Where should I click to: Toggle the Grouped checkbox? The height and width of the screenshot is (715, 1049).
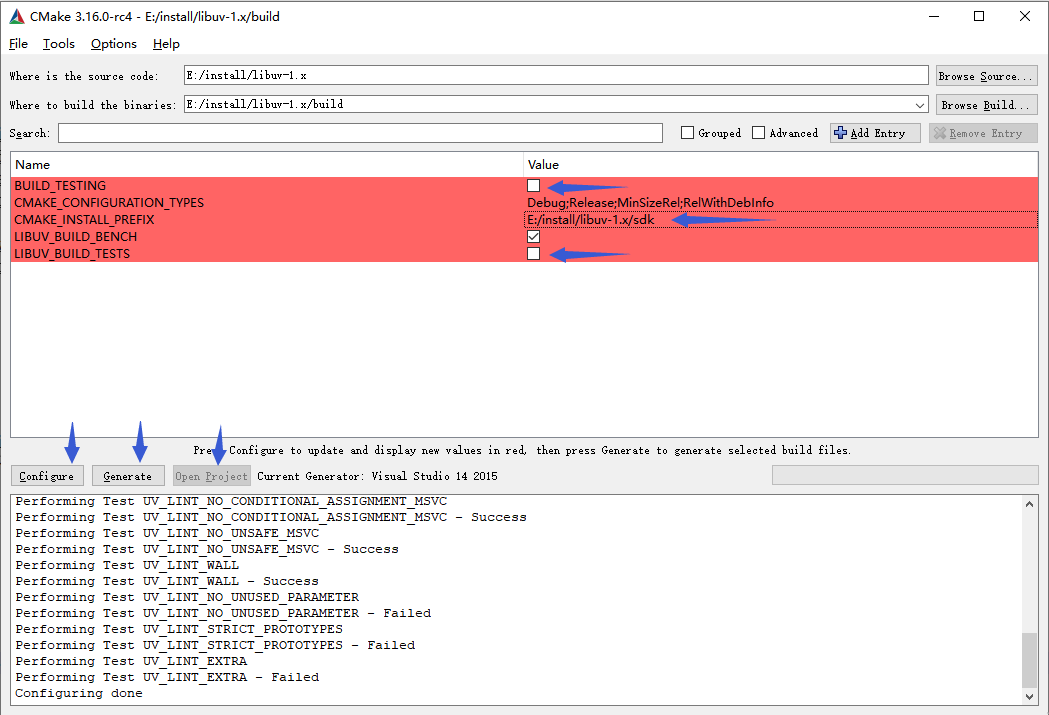[x=687, y=133]
